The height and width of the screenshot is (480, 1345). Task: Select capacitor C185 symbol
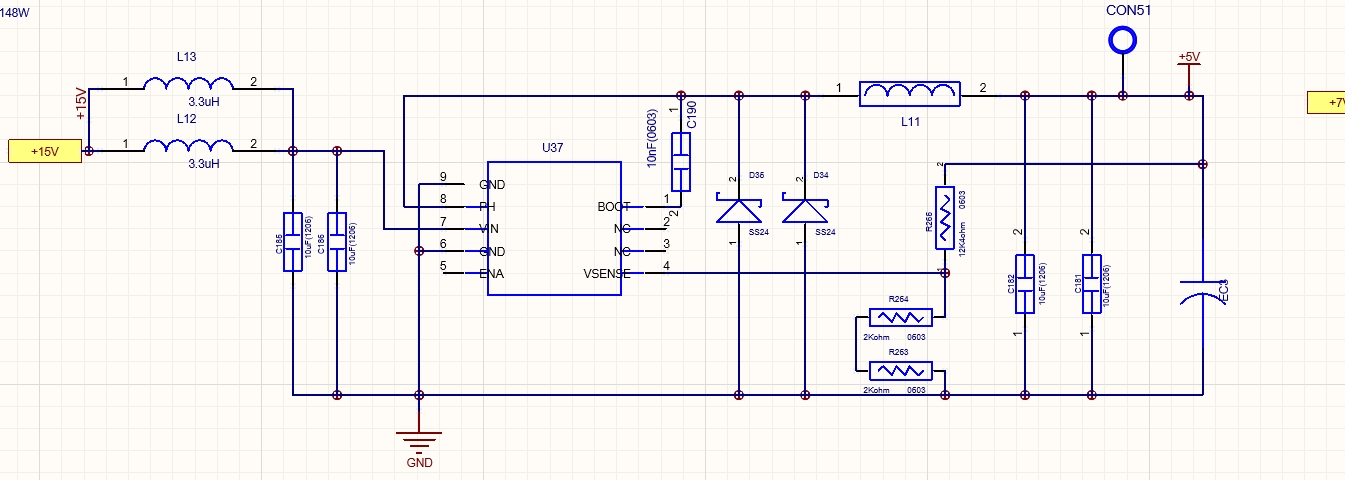tap(292, 241)
